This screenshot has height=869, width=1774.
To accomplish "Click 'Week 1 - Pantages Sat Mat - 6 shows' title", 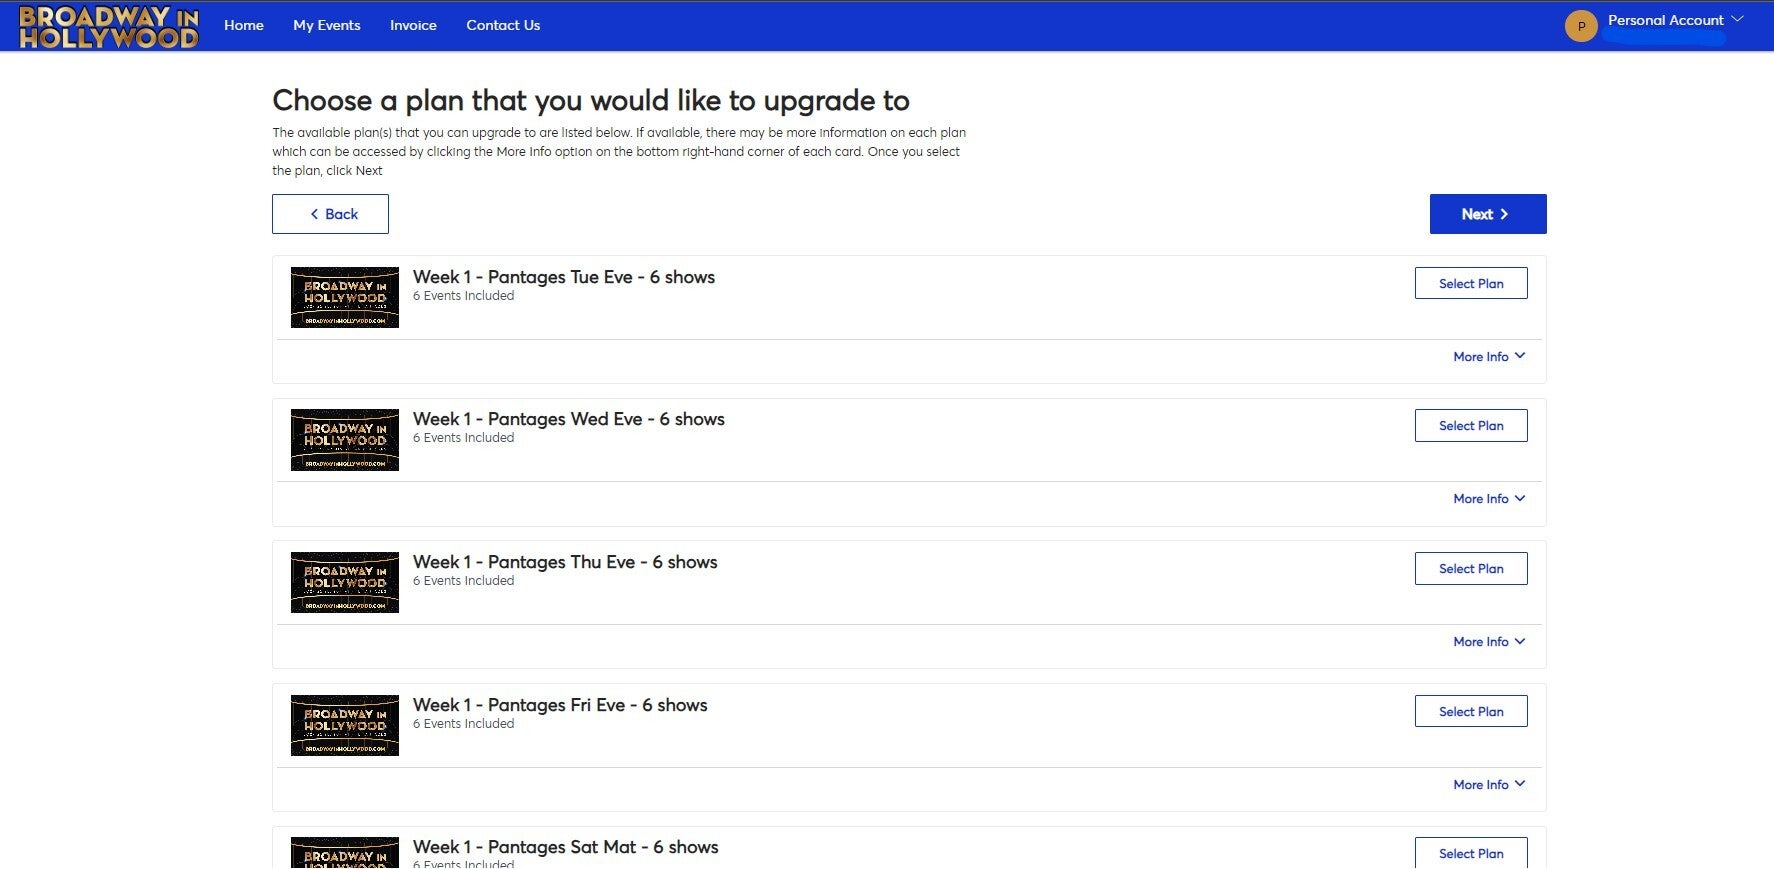I will (x=566, y=847).
